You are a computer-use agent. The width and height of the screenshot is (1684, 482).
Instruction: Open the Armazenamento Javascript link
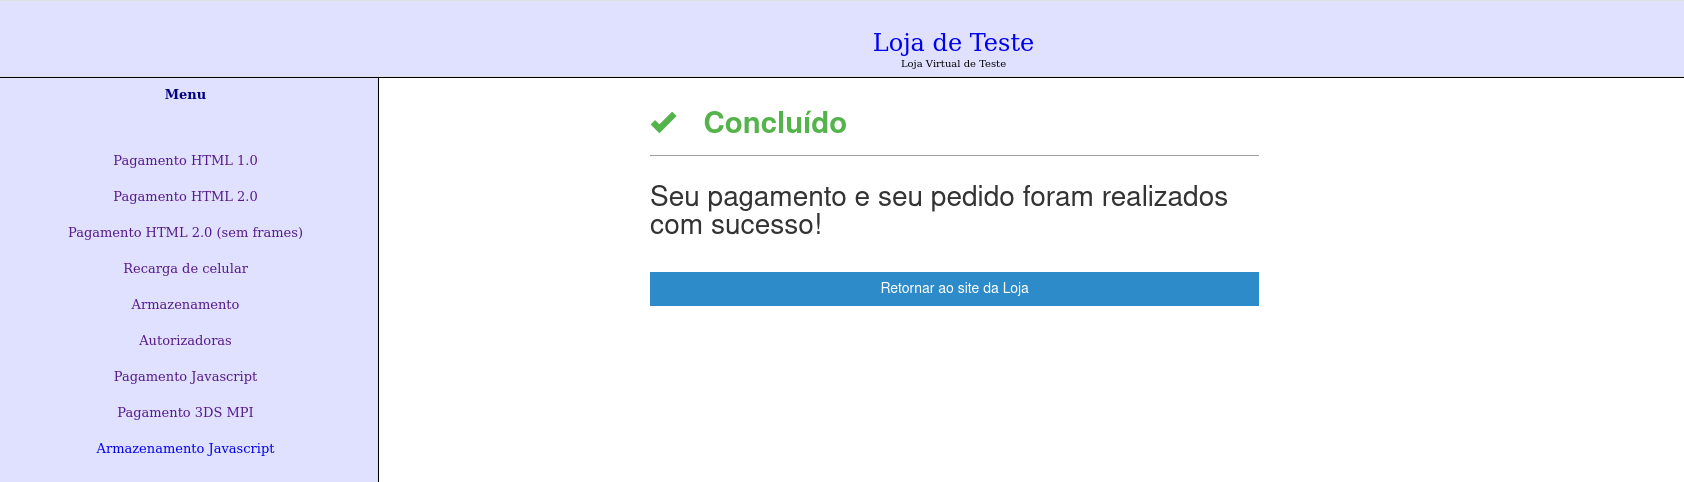click(185, 448)
